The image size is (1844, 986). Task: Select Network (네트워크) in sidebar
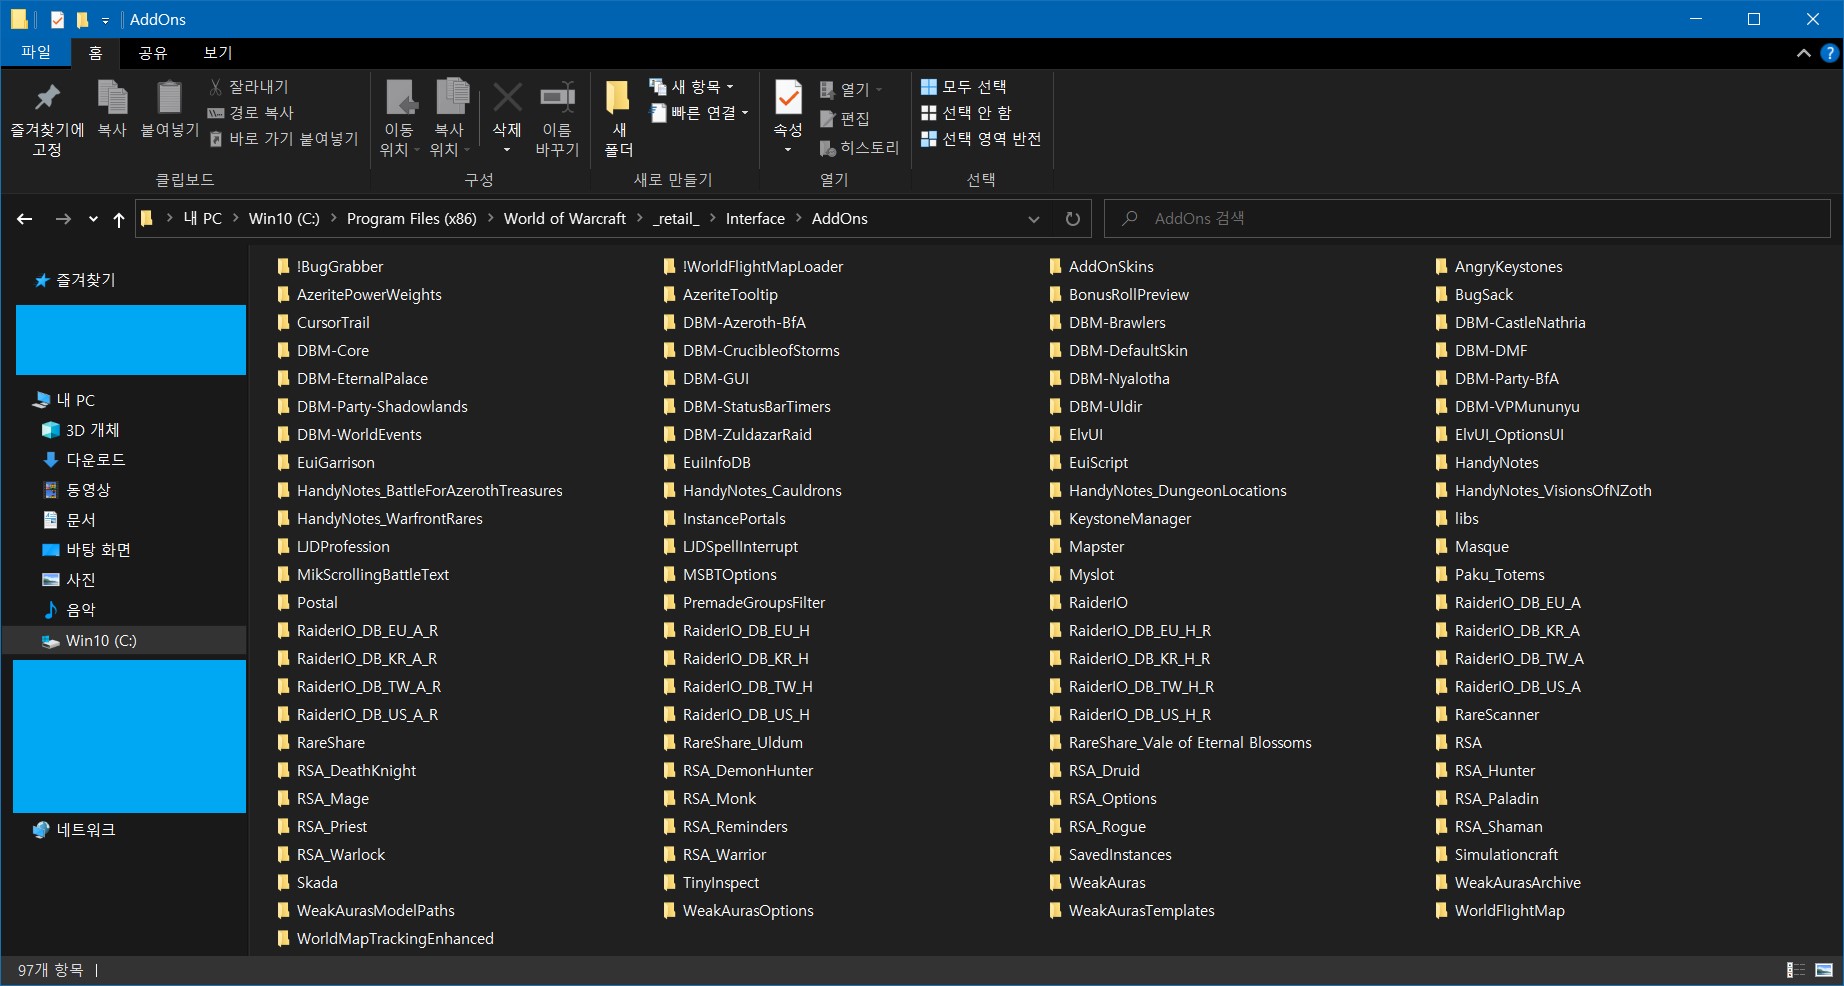tap(74, 830)
